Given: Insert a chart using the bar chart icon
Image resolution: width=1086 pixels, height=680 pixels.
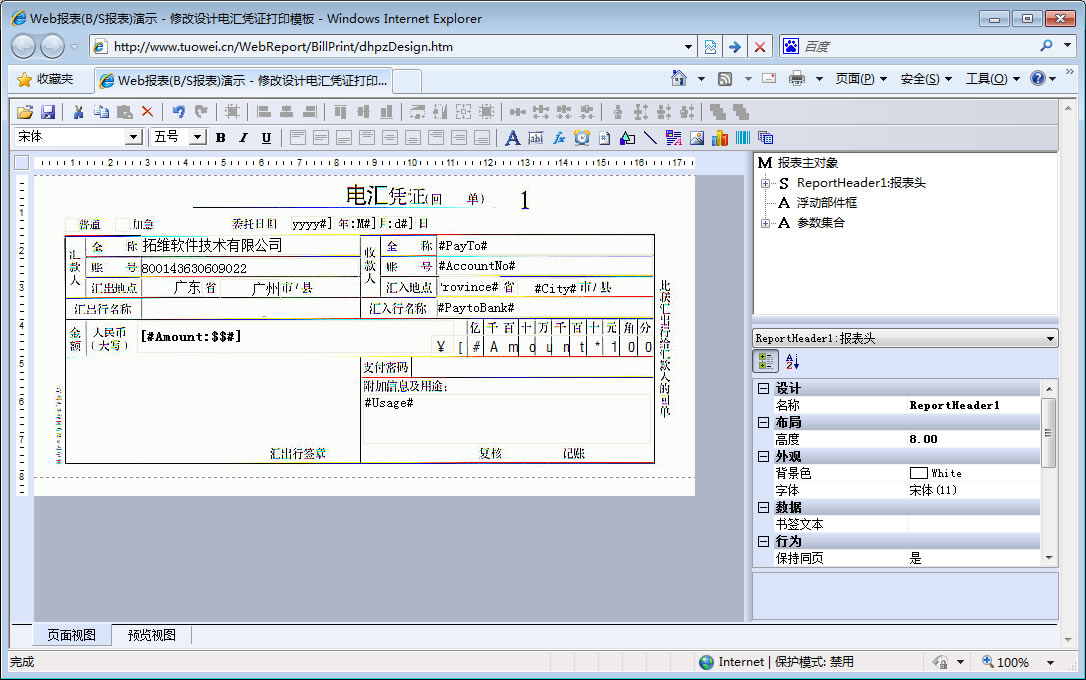Looking at the screenshot, I should coord(720,138).
